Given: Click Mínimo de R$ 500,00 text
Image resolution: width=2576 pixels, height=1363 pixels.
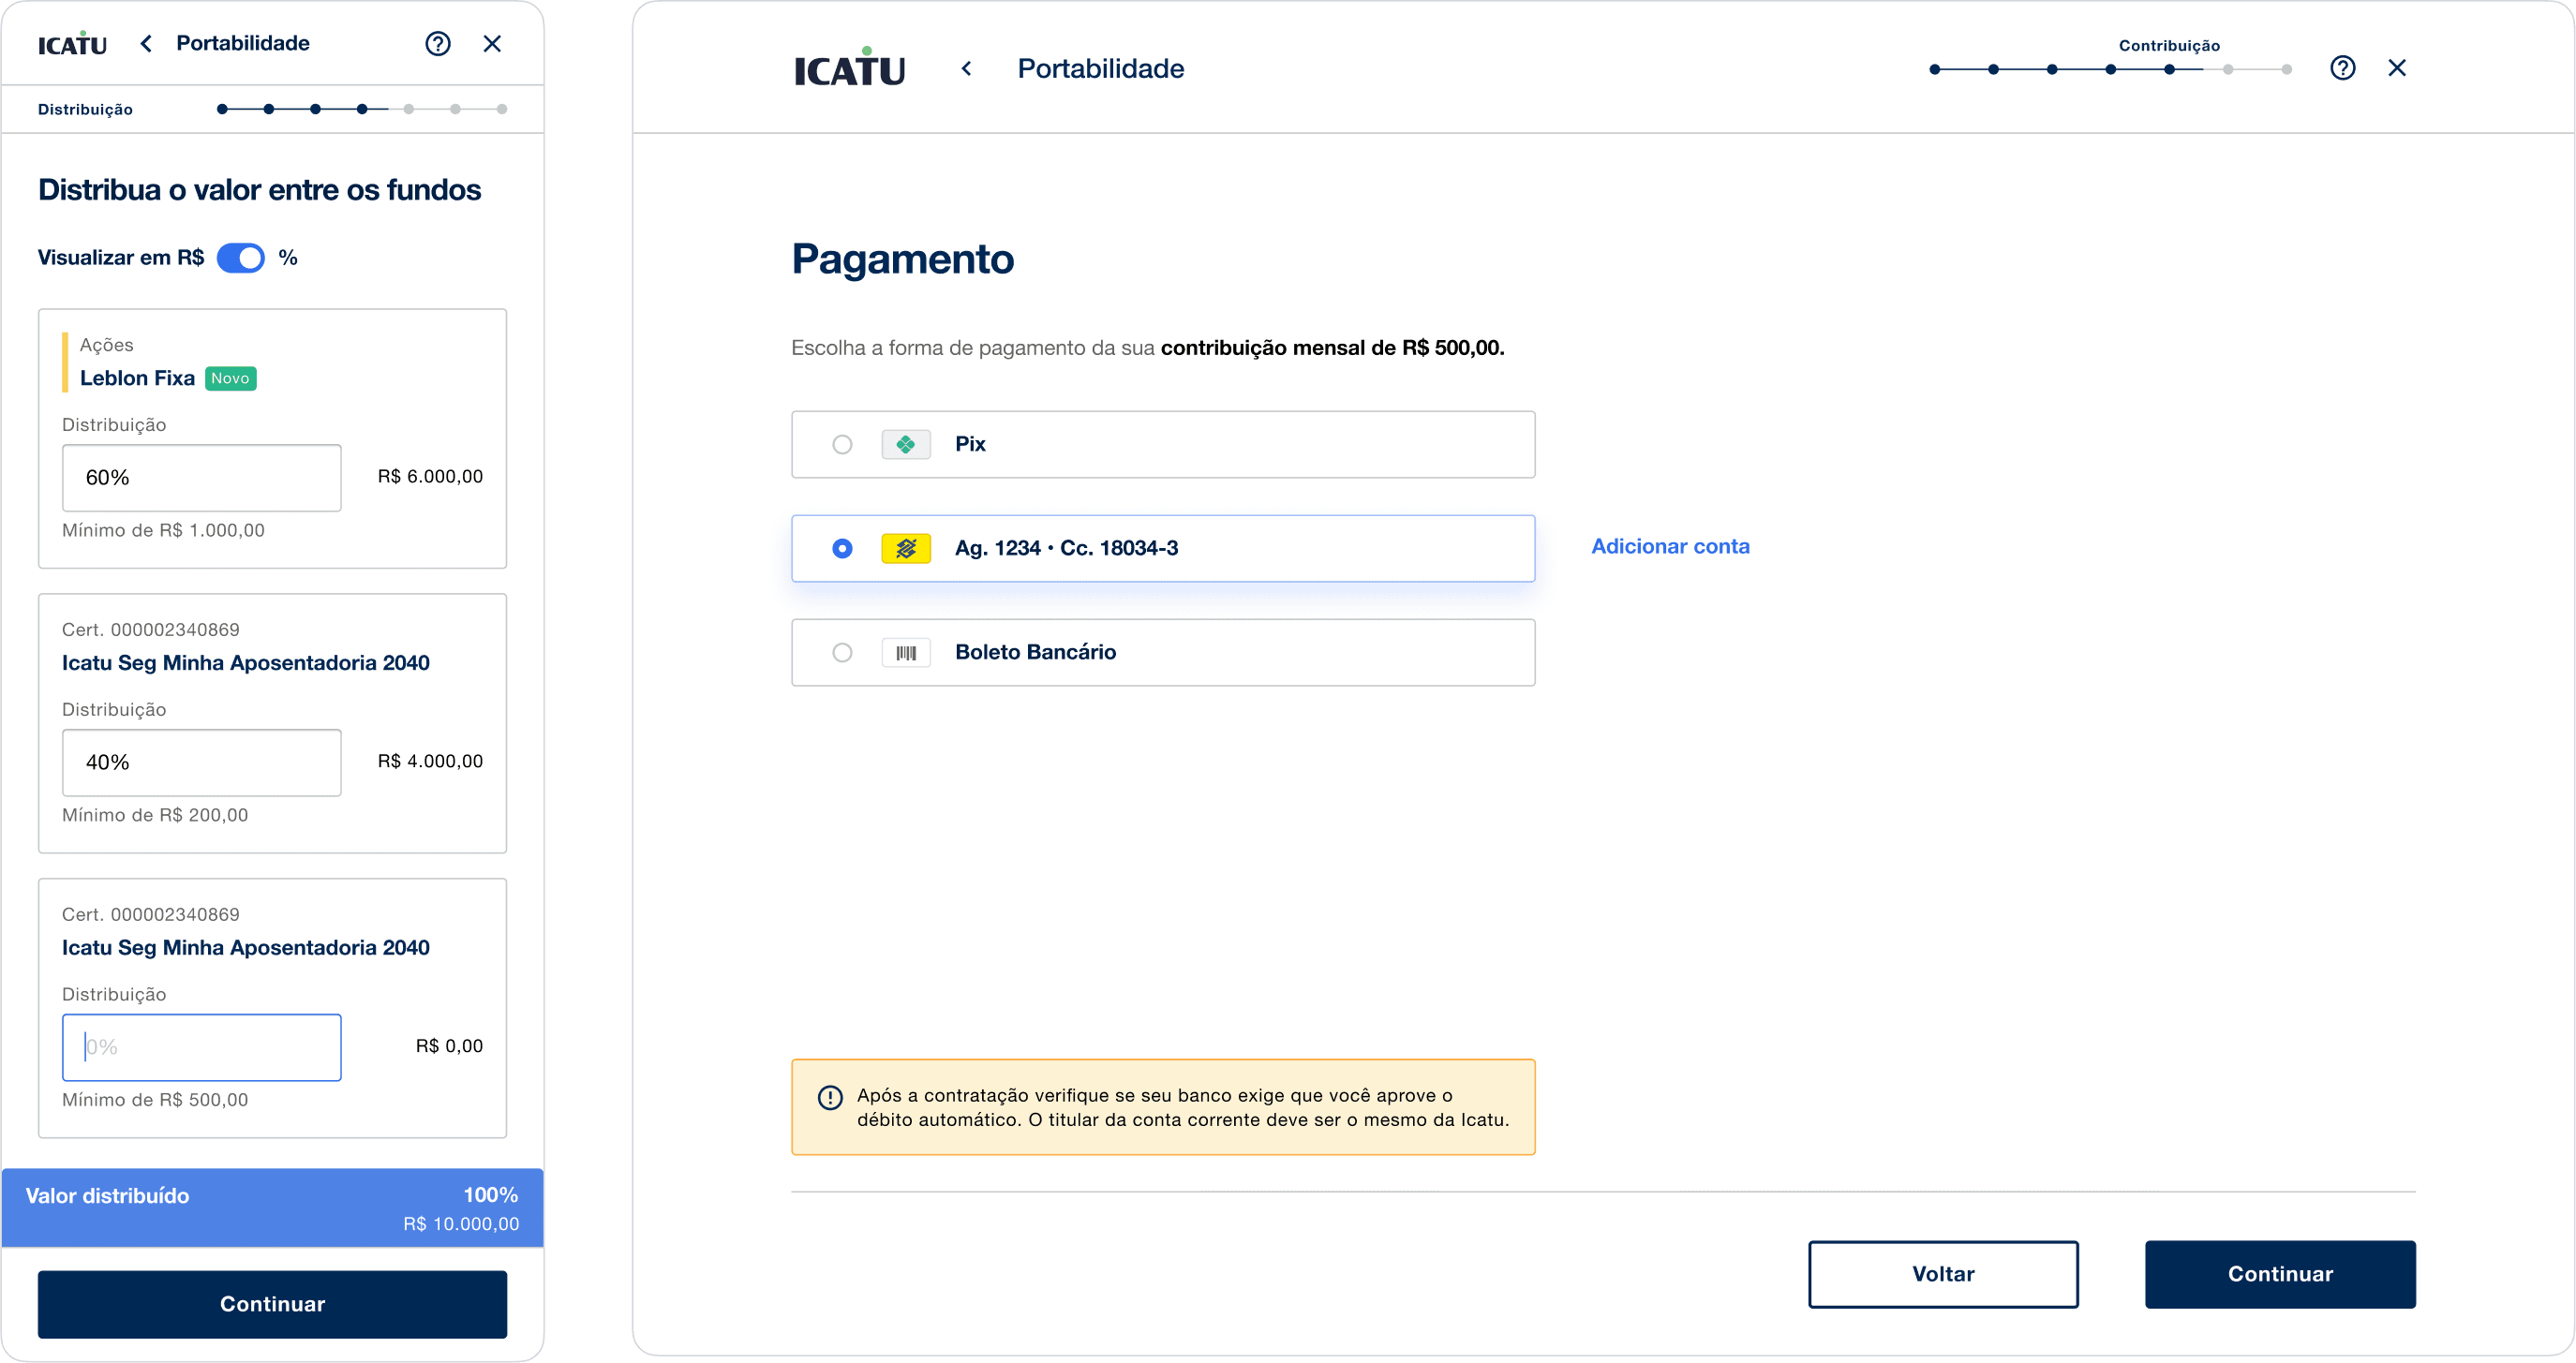Looking at the screenshot, I should point(155,1100).
